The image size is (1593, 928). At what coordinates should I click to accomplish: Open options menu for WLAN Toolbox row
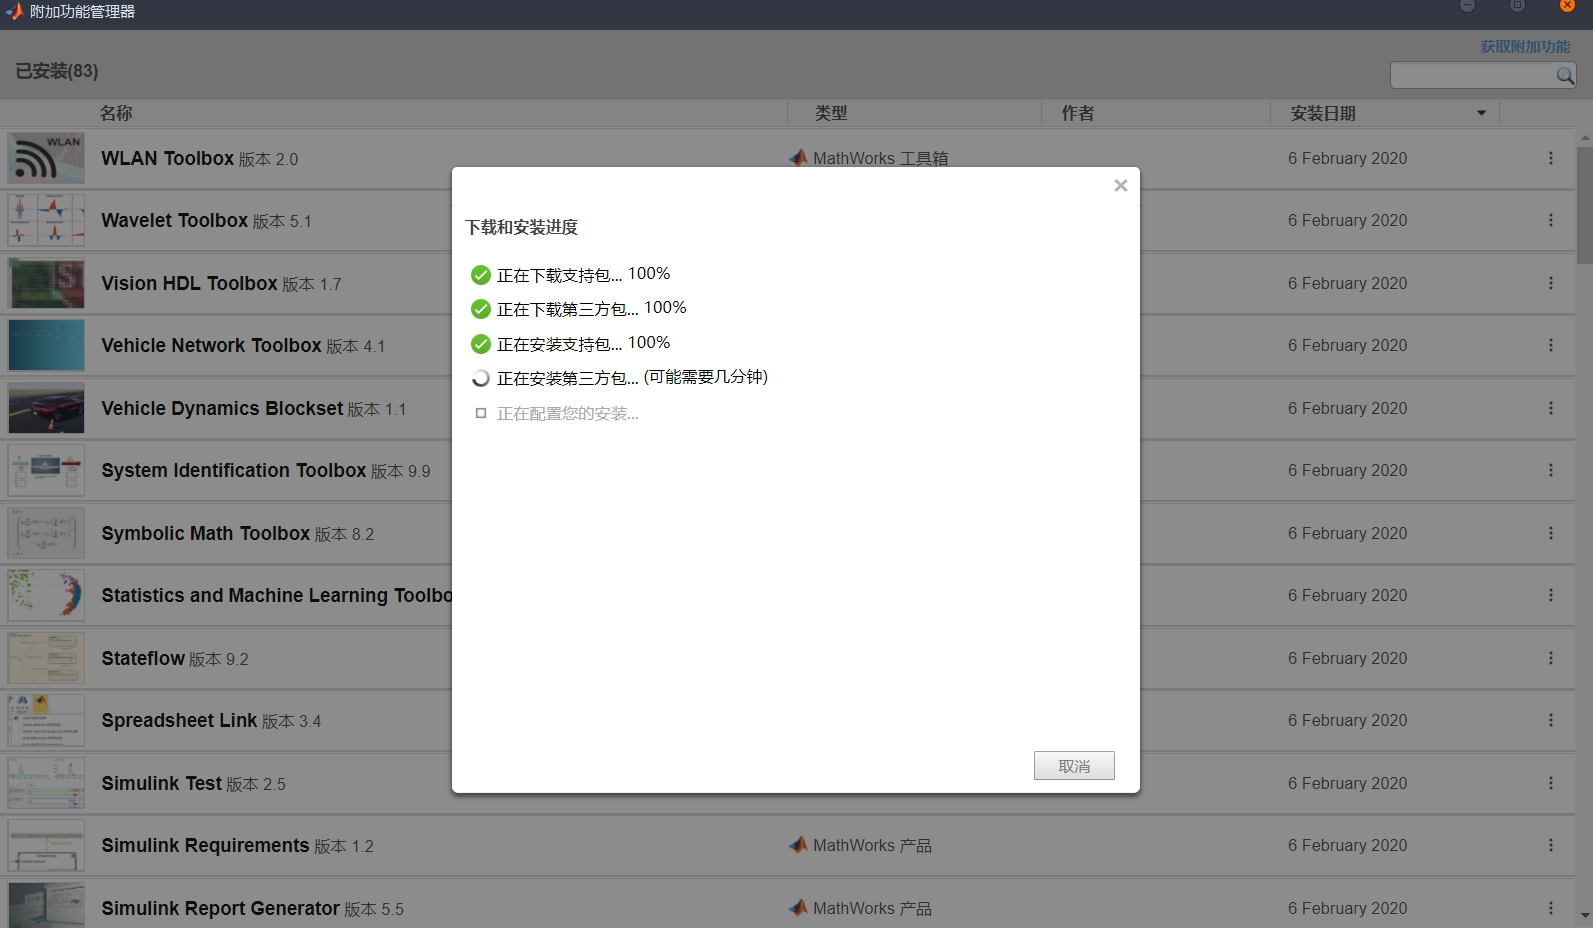(1551, 158)
